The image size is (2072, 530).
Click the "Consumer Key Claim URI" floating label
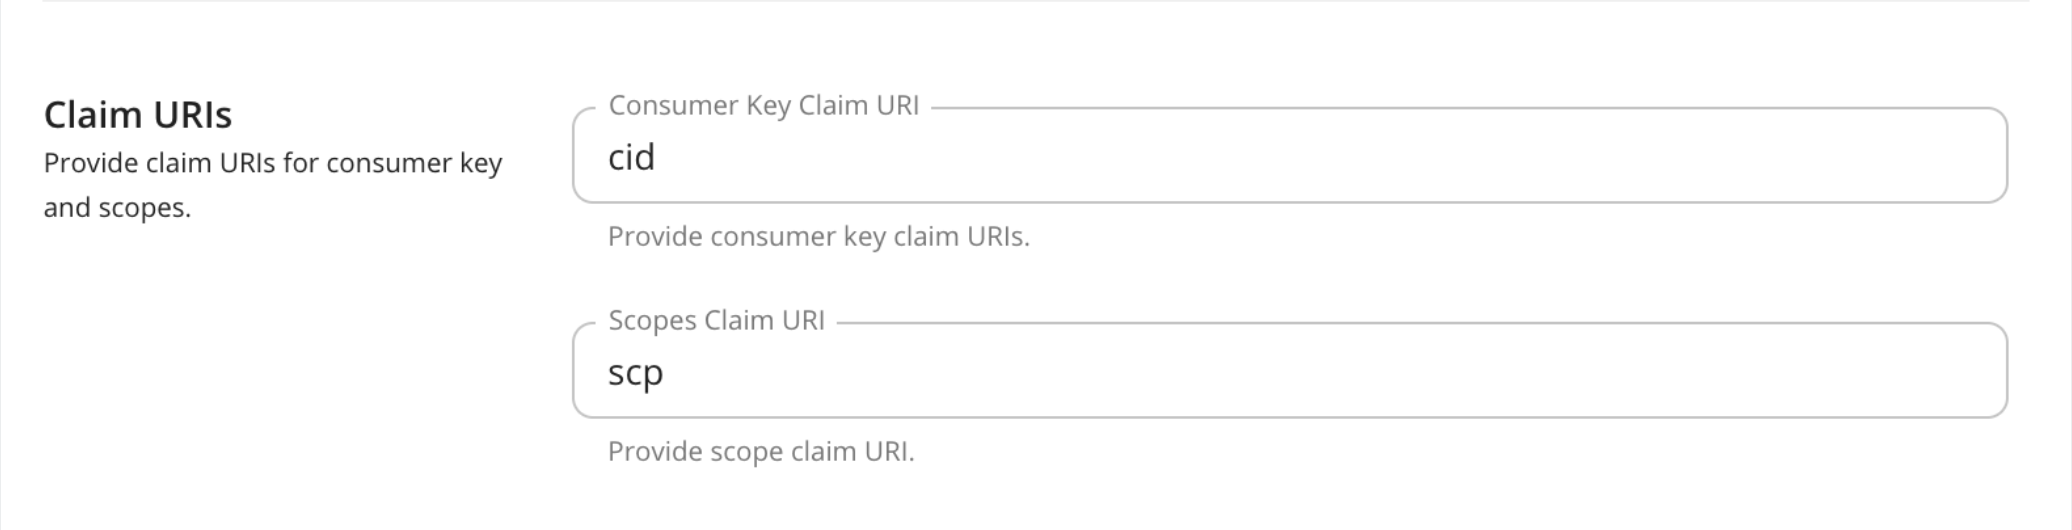pos(763,106)
